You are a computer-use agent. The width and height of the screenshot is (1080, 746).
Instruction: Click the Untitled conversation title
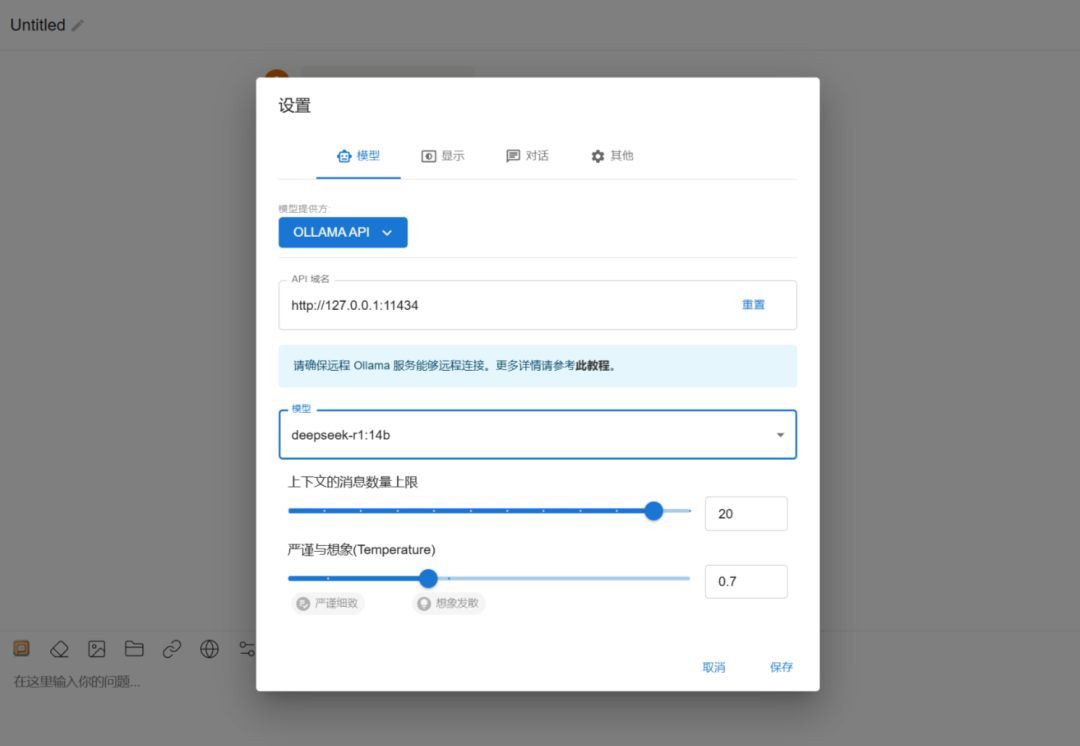point(38,25)
